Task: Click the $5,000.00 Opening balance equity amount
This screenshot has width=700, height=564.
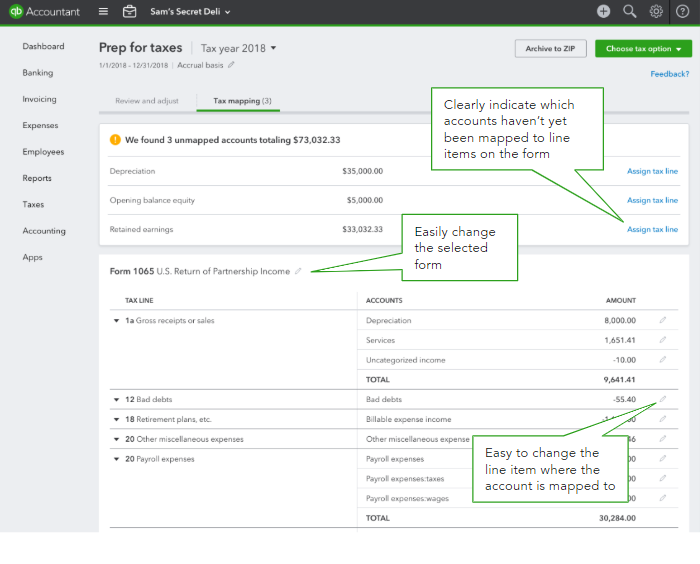Action: pos(365,200)
